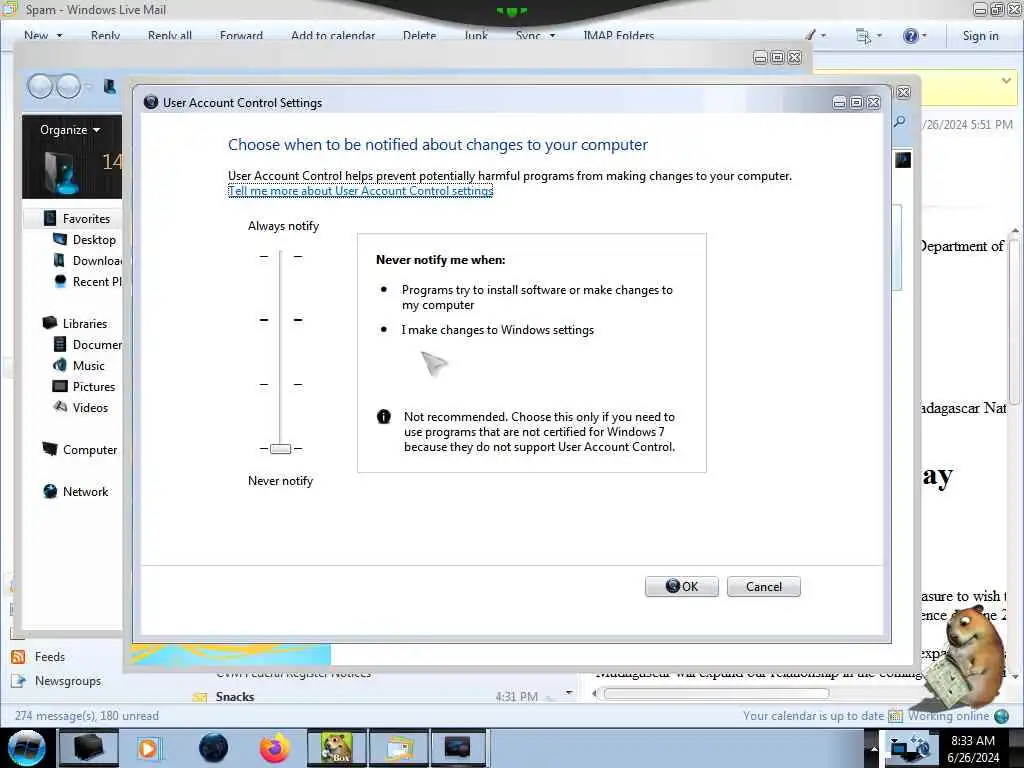The width and height of the screenshot is (1024, 768).
Task: Click the UAC notification slider thumb at Never notify
Action: [x=280, y=449]
